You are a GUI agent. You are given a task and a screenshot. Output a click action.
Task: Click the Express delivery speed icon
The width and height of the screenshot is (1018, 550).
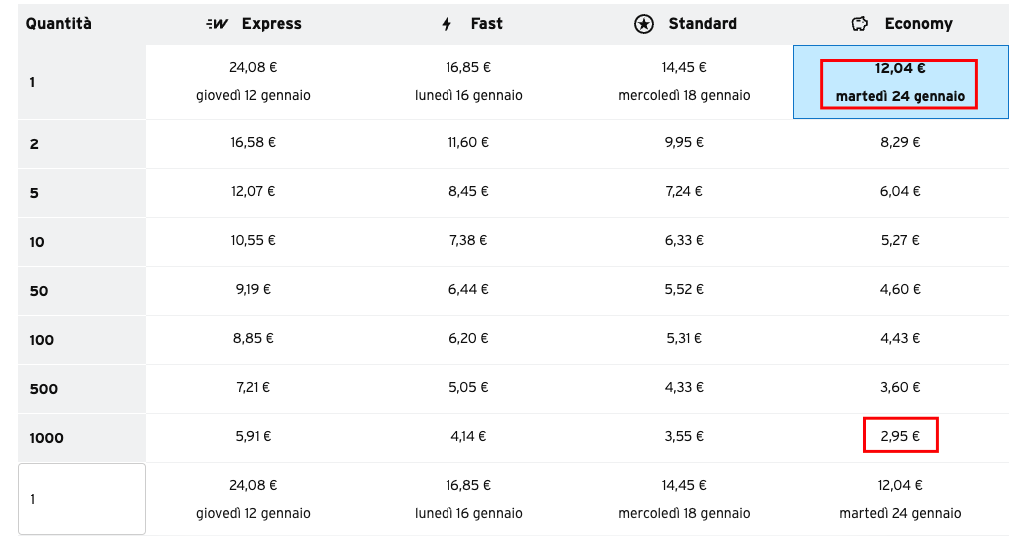(x=217, y=24)
